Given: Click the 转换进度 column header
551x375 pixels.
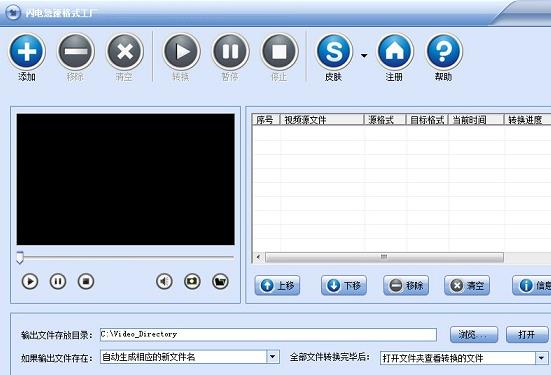Looking at the screenshot, I should [527, 119].
